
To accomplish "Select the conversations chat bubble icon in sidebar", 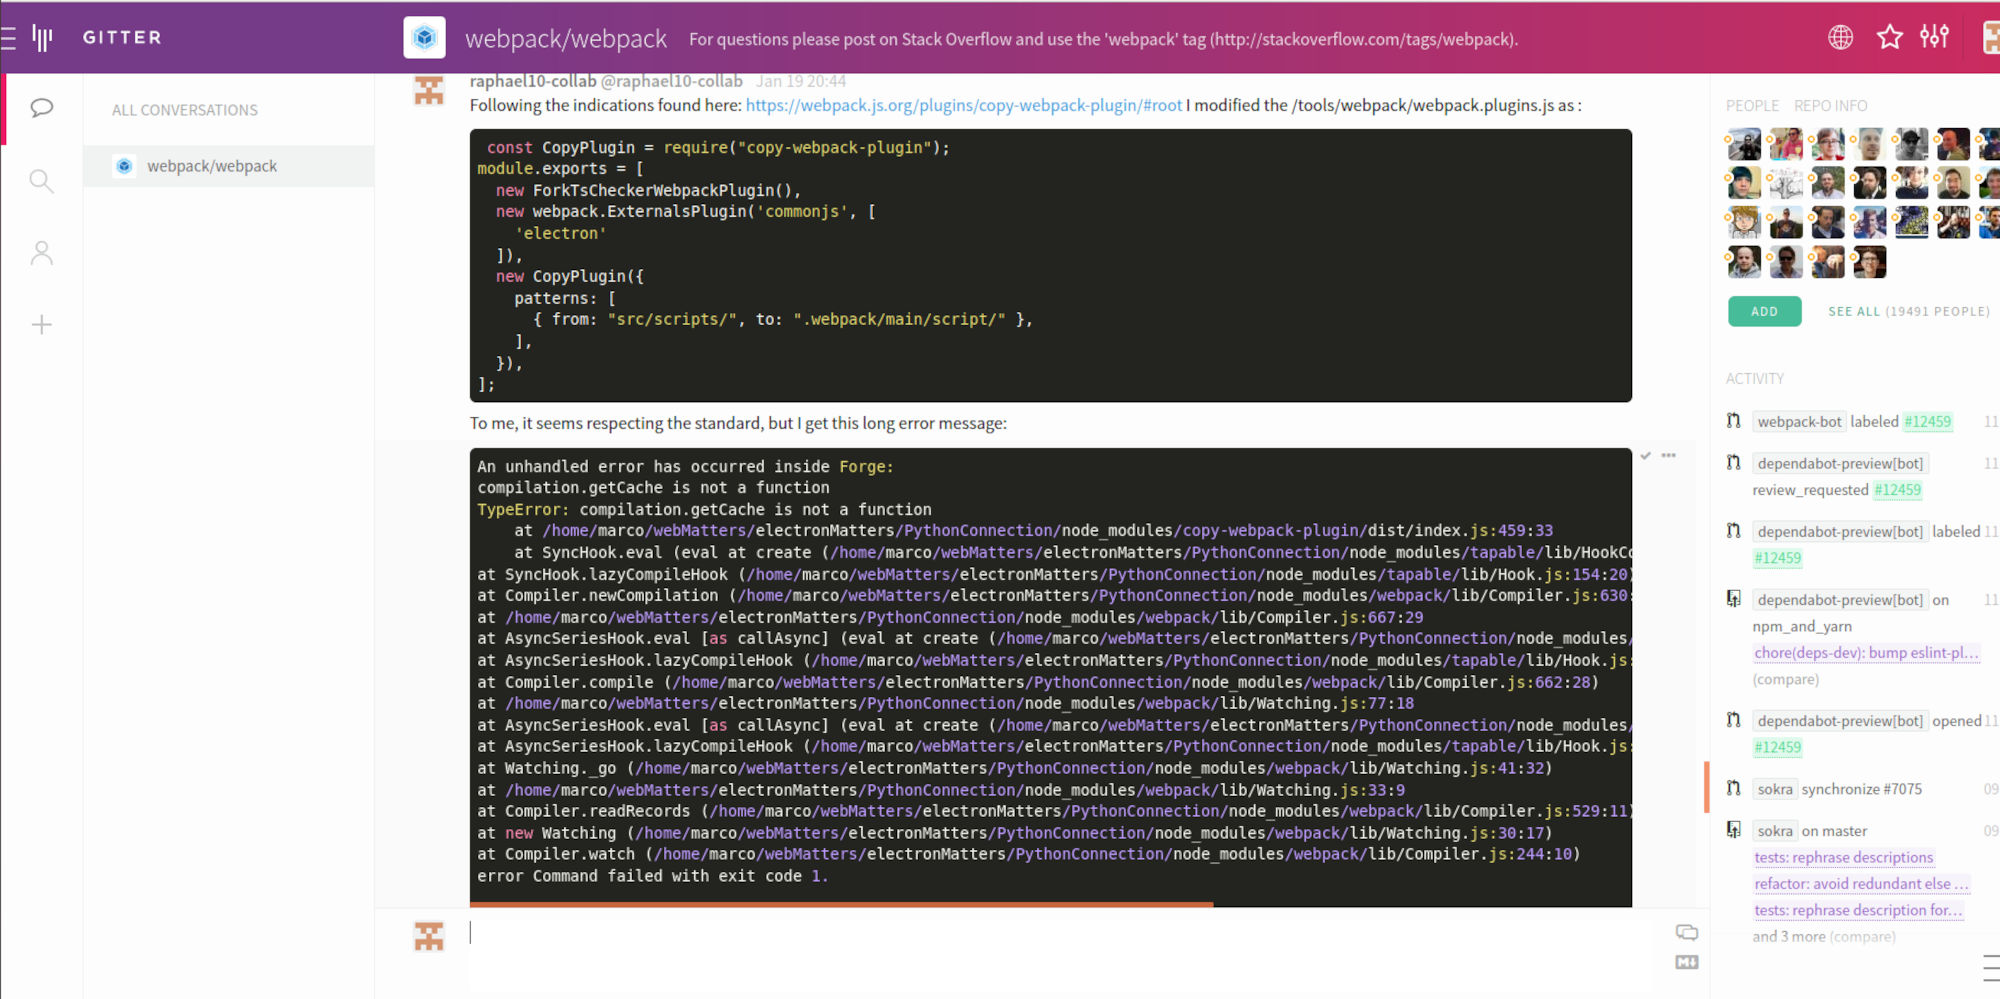I will click(x=40, y=108).
